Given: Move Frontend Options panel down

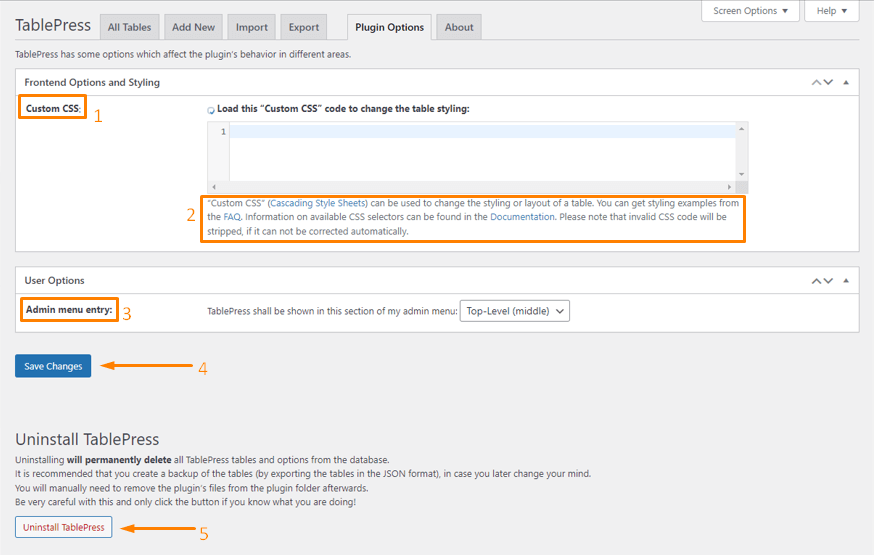Looking at the screenshot, I should [x=828, y=82].
